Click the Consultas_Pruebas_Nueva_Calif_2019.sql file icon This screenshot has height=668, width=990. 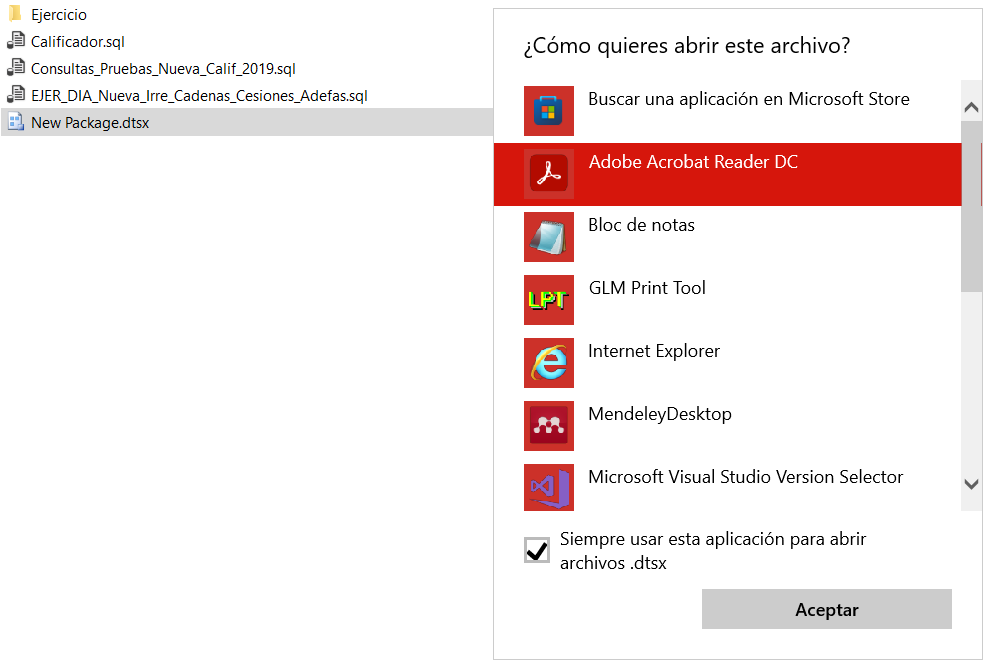(x=15, y=68)
